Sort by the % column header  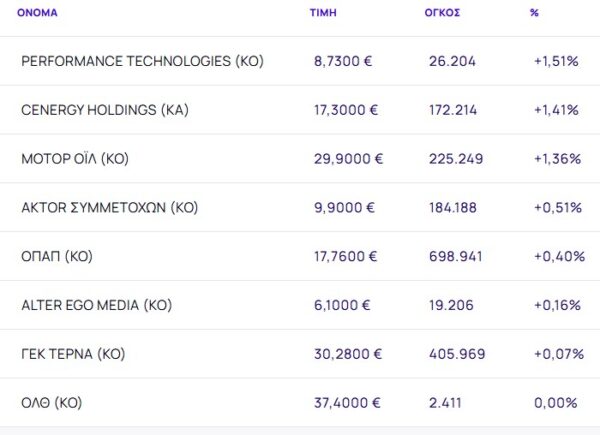534,14
